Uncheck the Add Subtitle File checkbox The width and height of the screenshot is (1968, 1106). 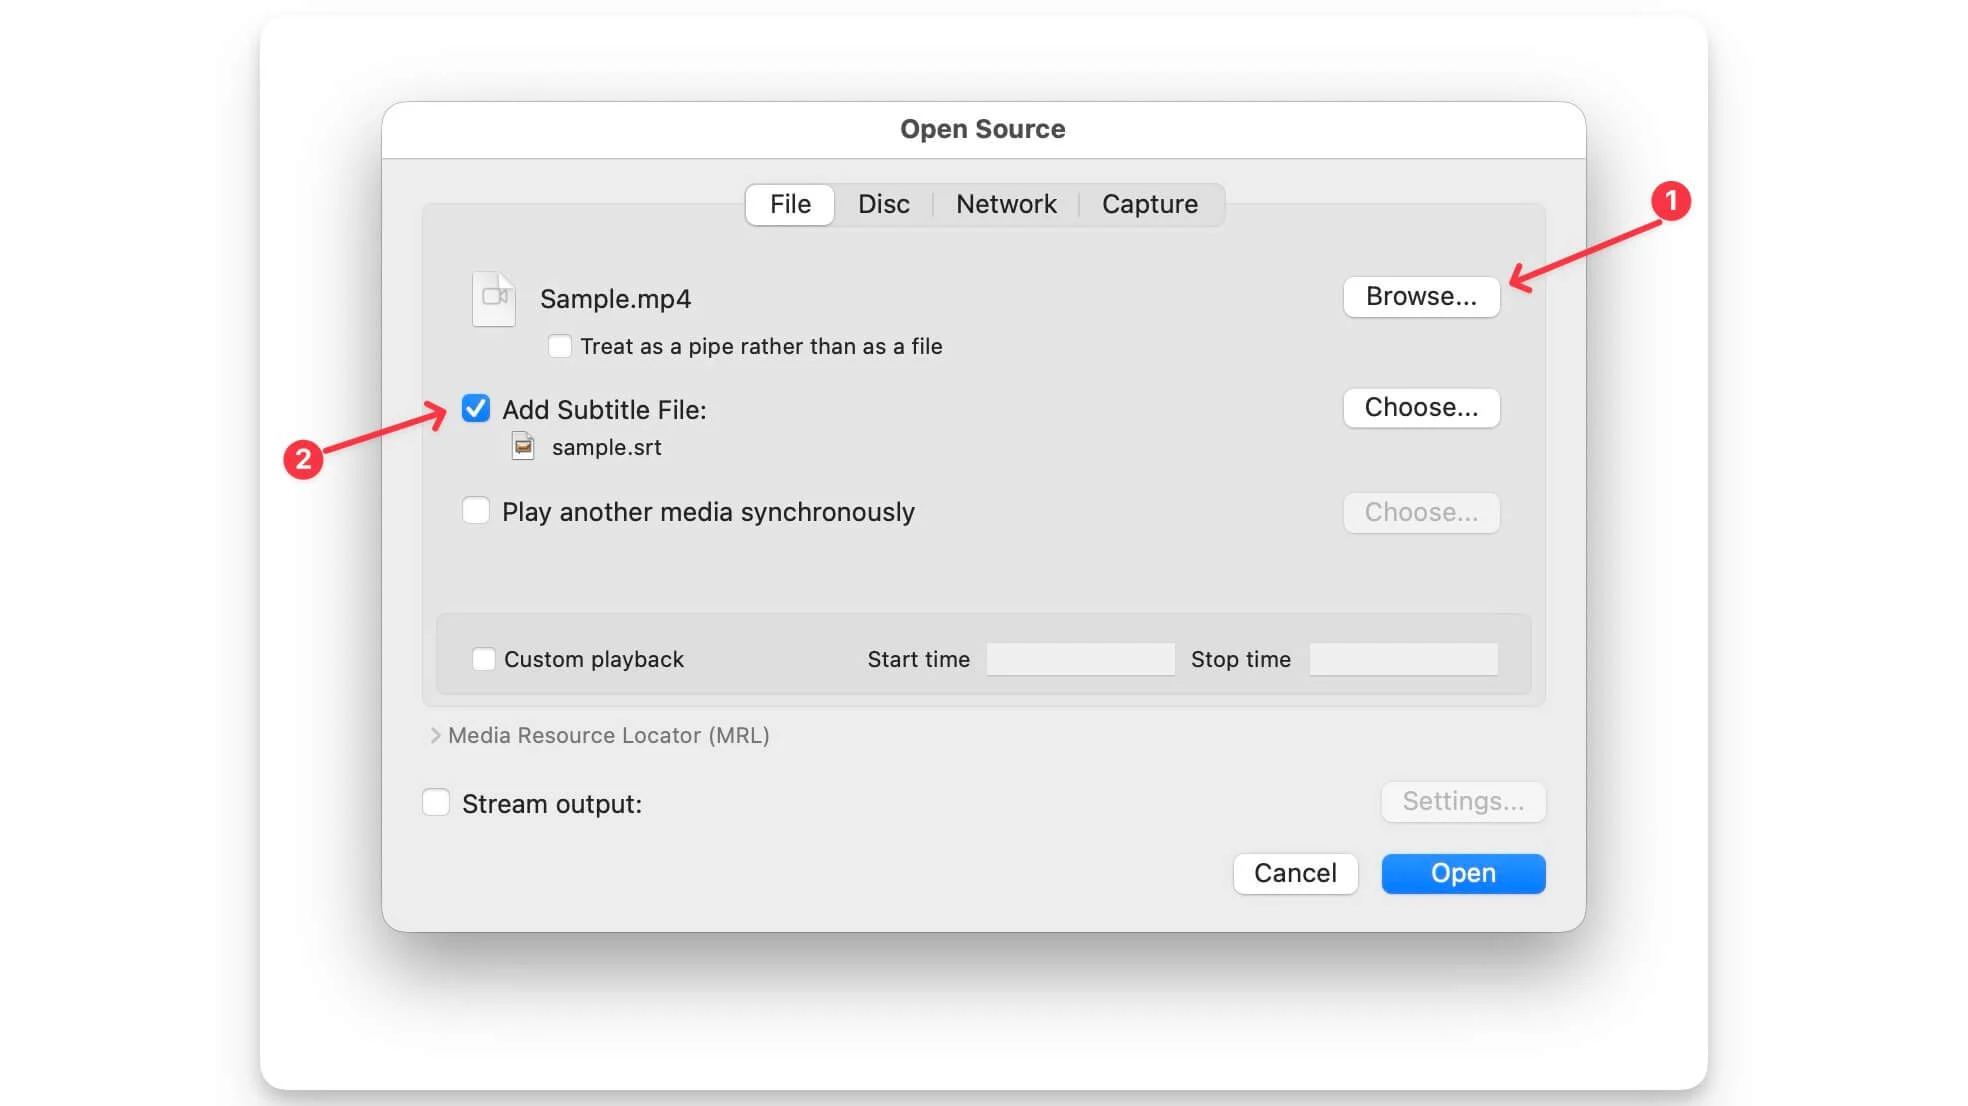(476, 408)
